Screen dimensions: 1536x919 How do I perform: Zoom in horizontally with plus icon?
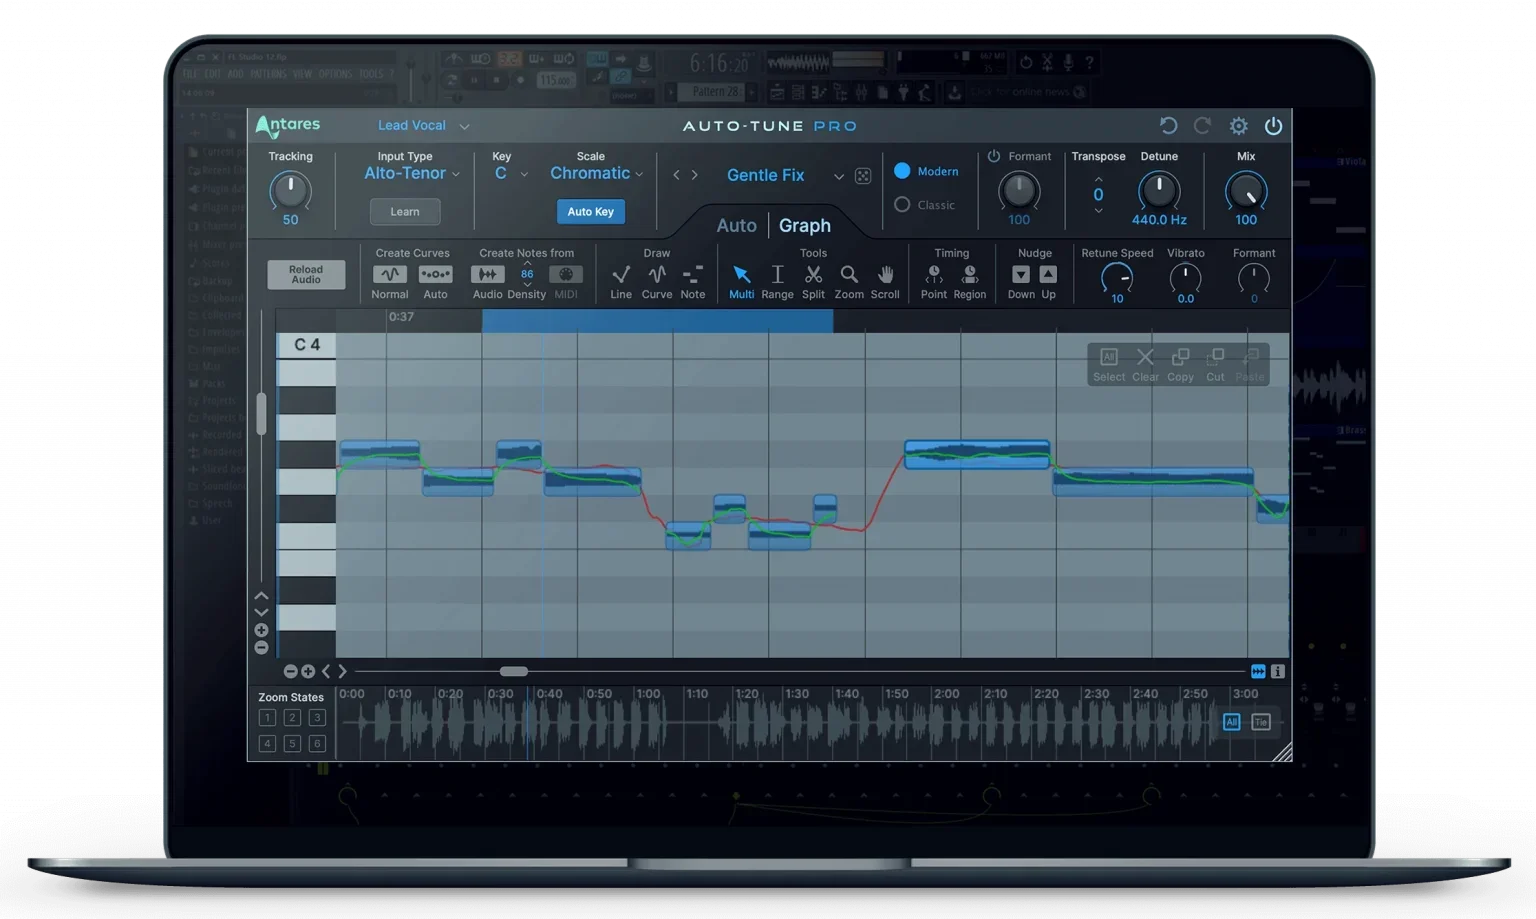pyautogui.click(x=308, y=672)
